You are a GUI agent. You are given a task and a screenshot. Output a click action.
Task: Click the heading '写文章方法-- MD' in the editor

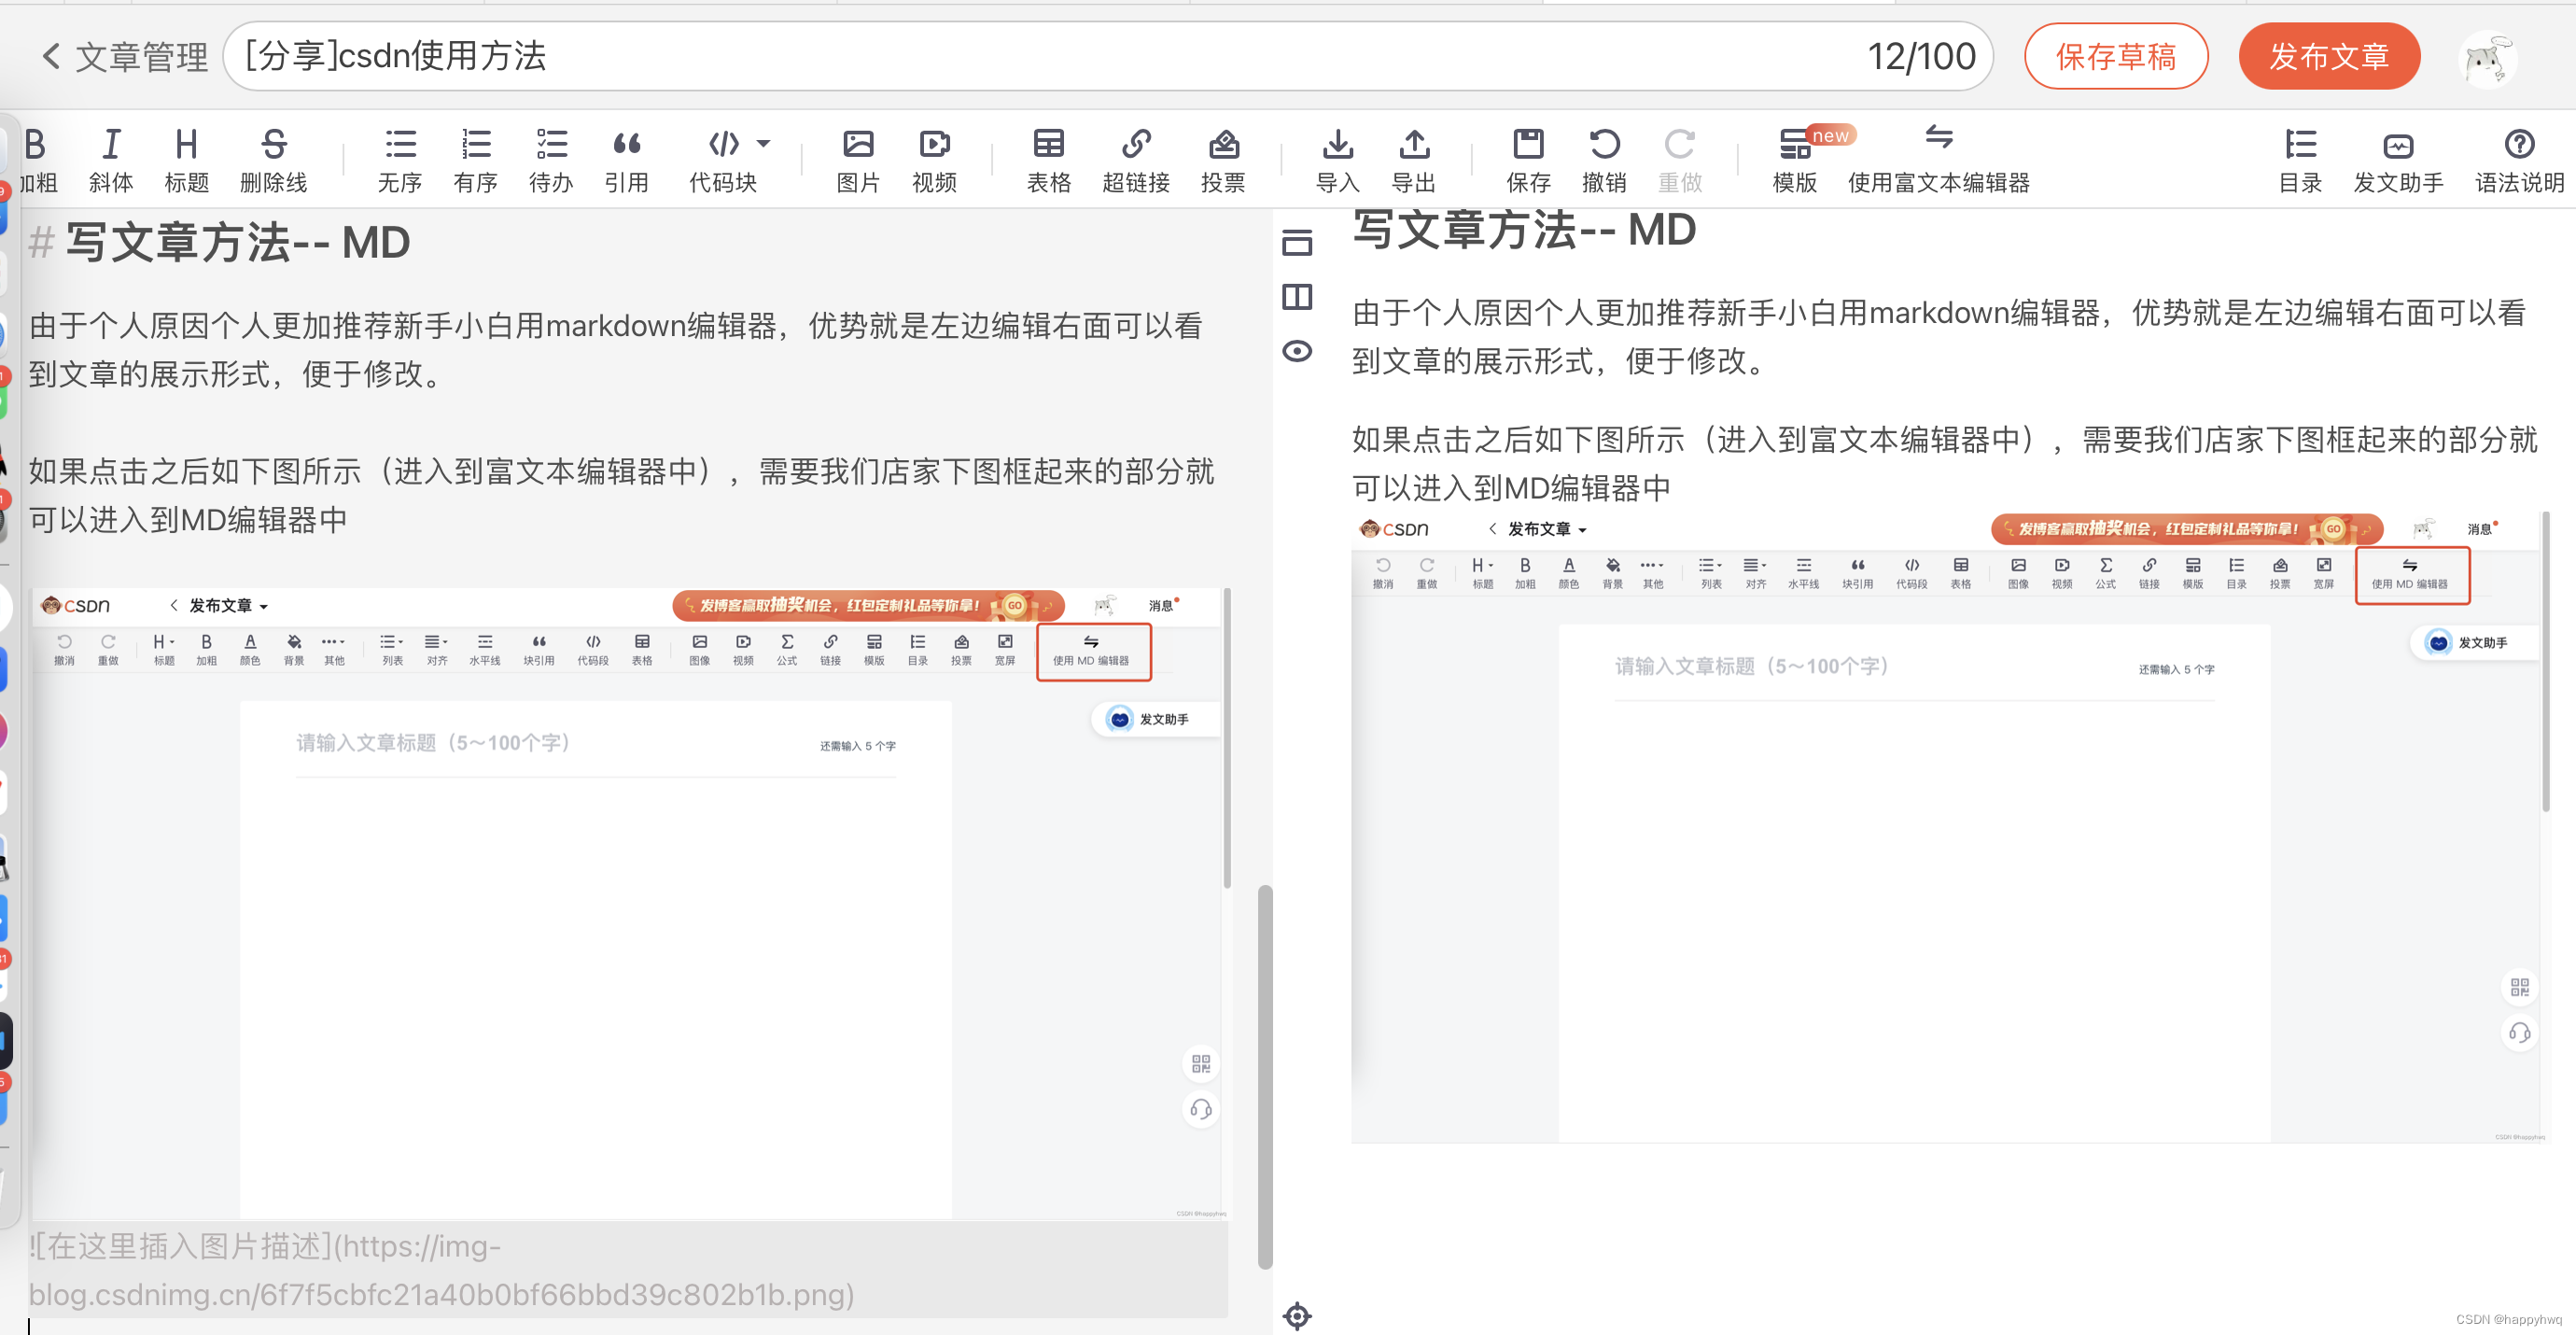(x=237, y=243)
